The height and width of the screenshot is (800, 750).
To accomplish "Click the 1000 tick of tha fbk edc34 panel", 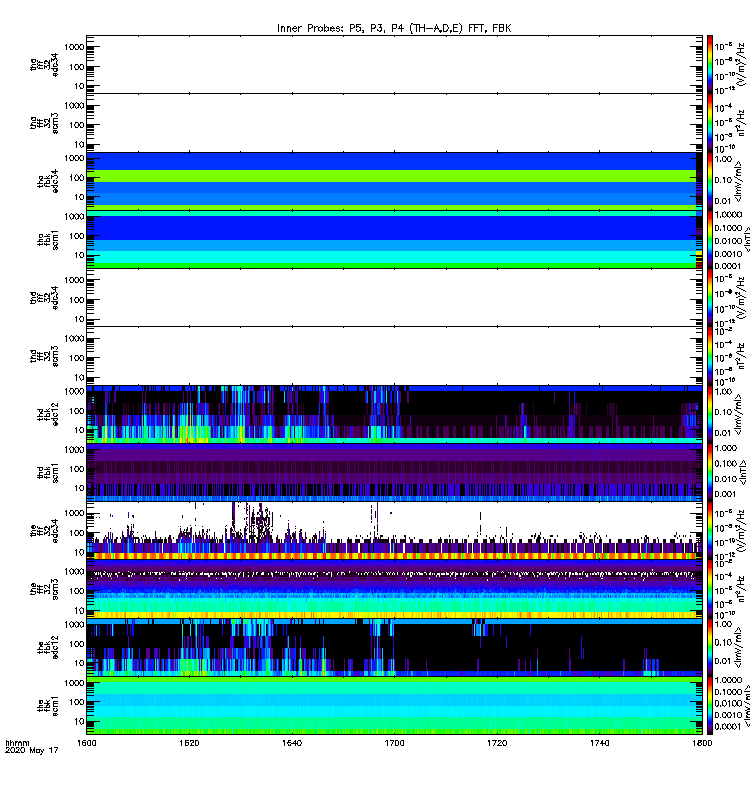I will click(74, 158).
